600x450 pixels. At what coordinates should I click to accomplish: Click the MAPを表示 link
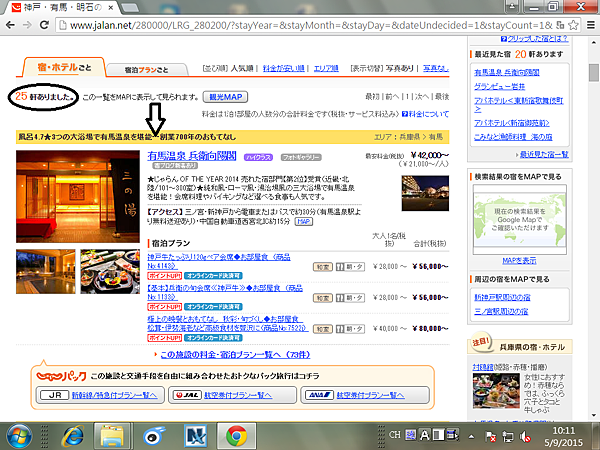(519, 261)
